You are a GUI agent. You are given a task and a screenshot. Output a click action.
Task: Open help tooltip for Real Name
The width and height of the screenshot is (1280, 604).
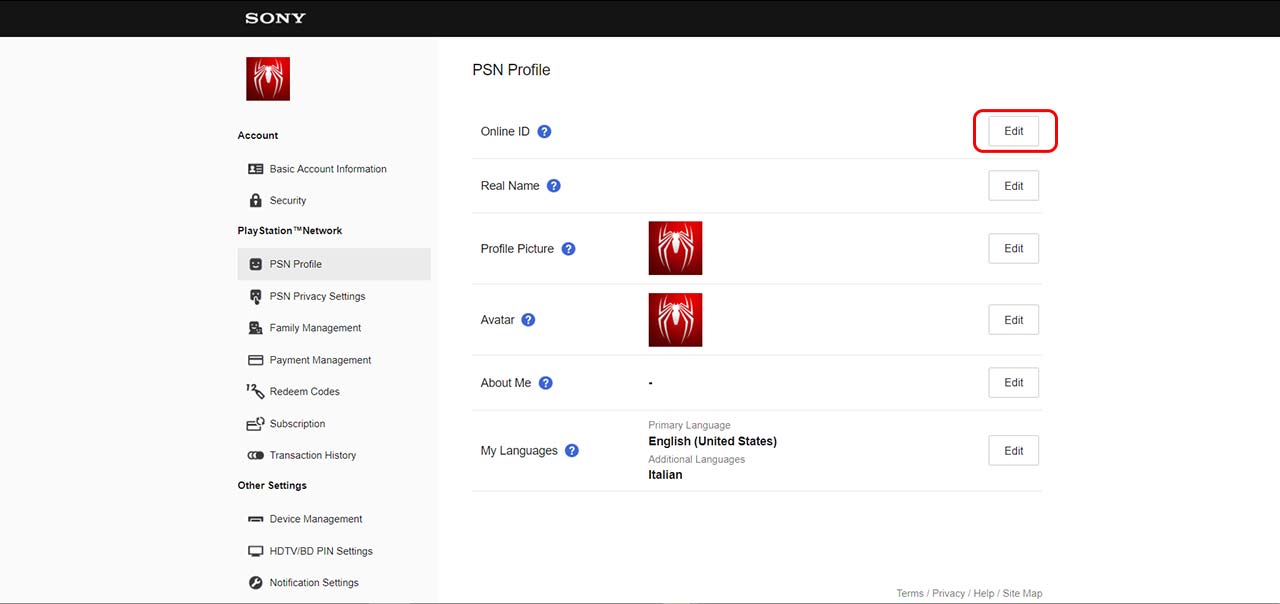point(553,186)
